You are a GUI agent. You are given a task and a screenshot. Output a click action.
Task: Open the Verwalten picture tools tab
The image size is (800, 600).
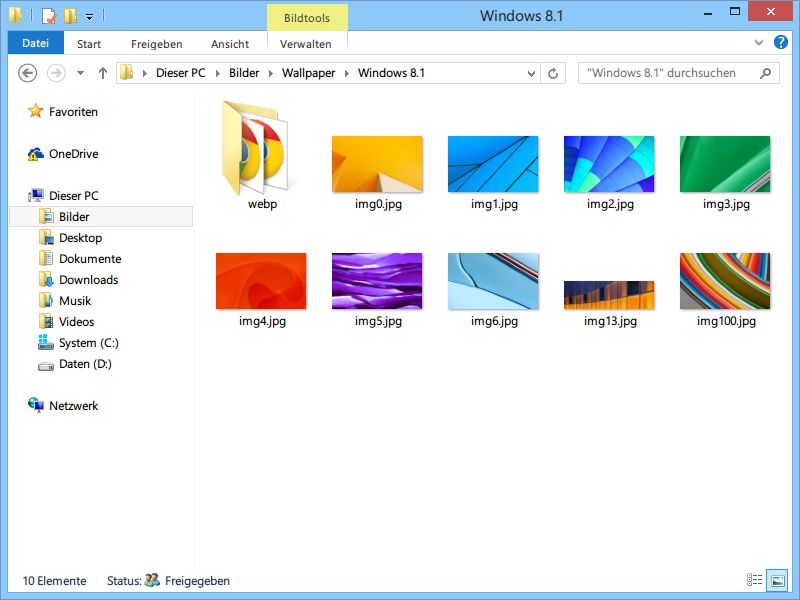[306, 44]
